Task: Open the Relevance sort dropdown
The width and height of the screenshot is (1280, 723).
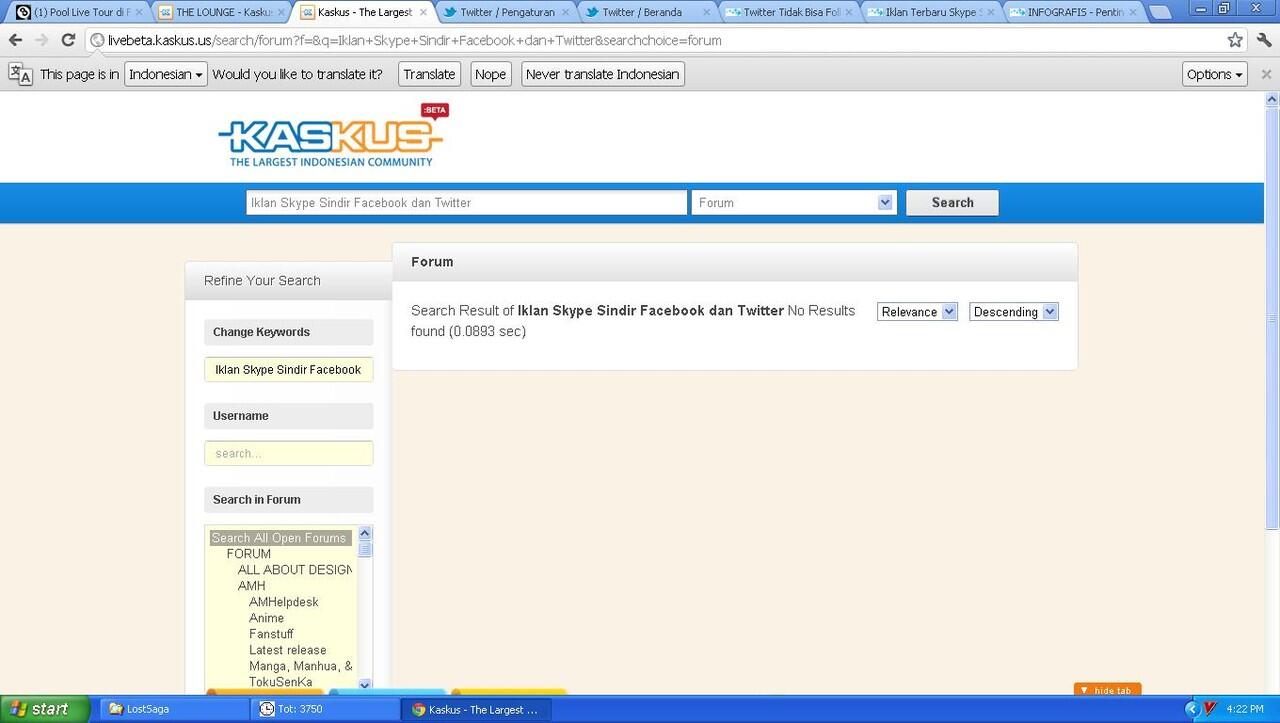Action: coord(918,312)
